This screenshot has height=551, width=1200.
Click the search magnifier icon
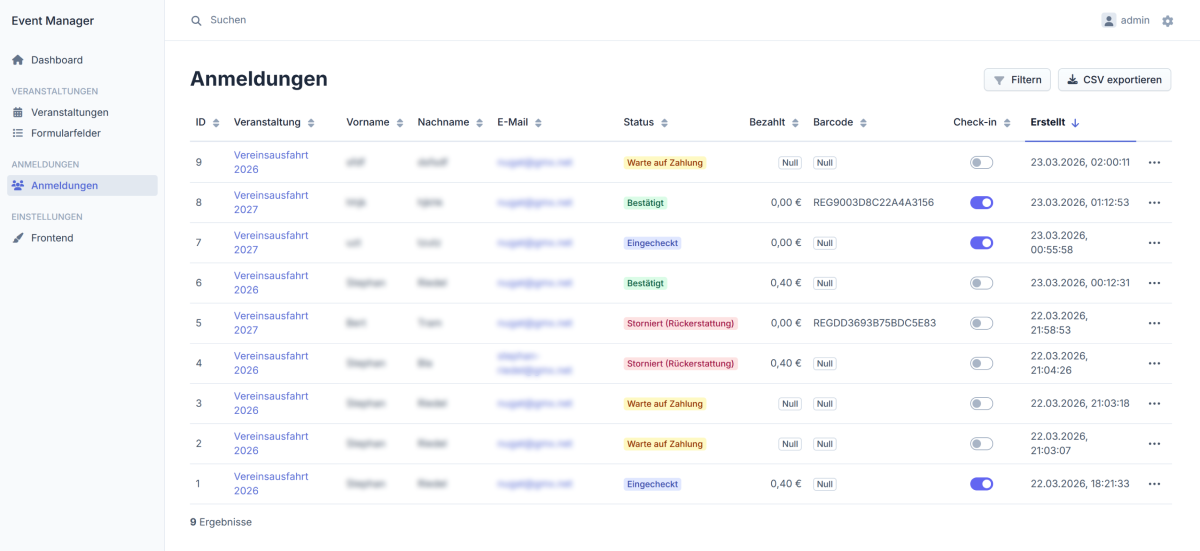[196, 20]
